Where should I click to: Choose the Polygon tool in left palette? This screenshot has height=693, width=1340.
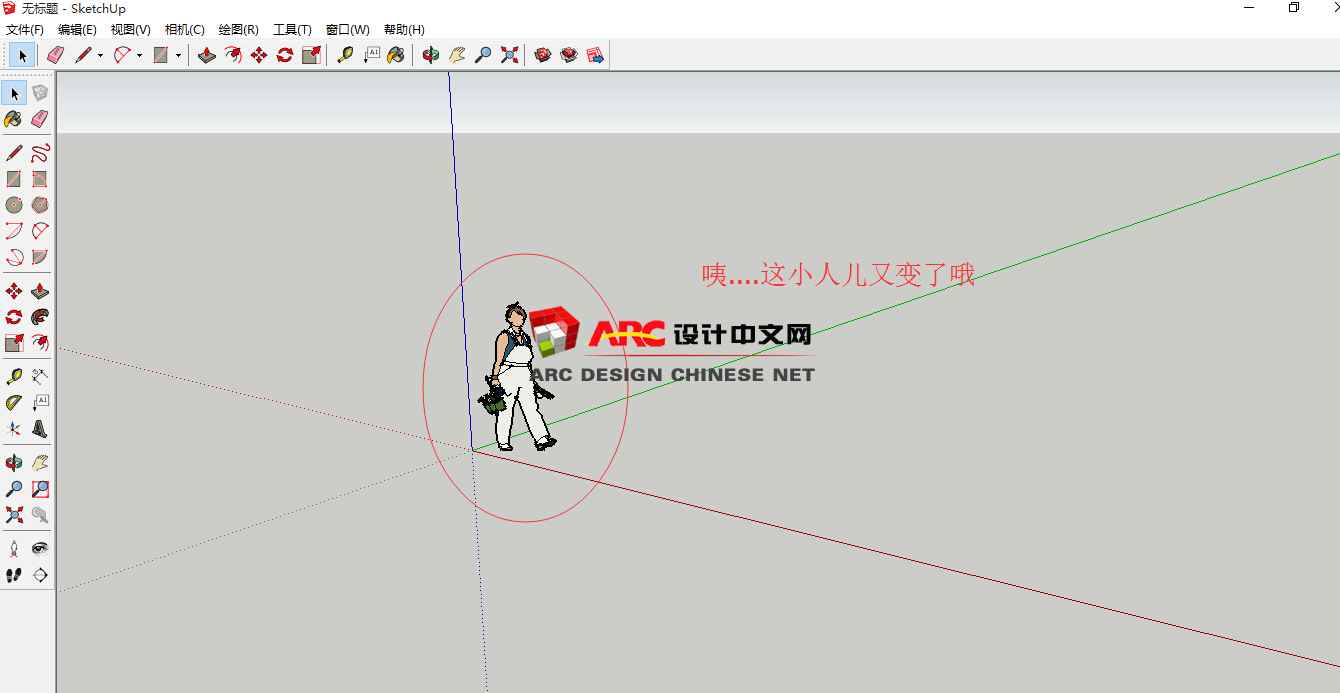[x=40, y=205]
